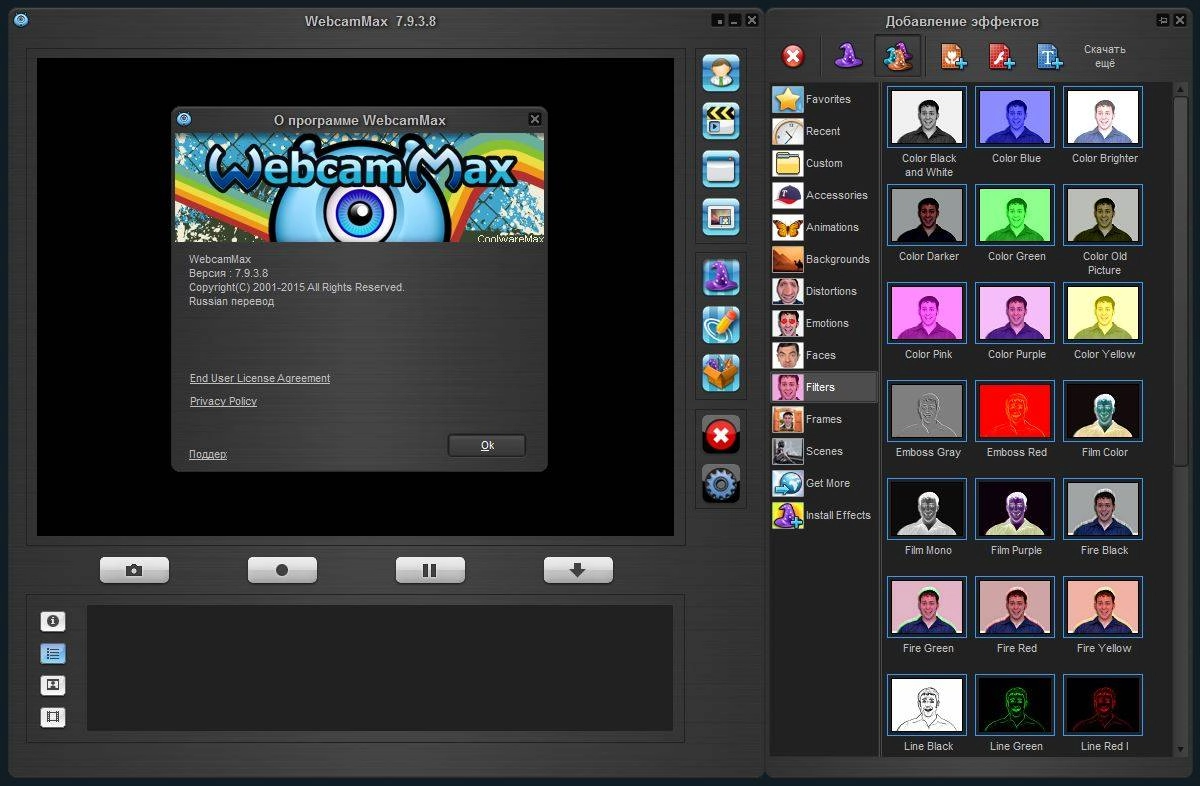Select the image gallery view icon

tap(53, 685)
